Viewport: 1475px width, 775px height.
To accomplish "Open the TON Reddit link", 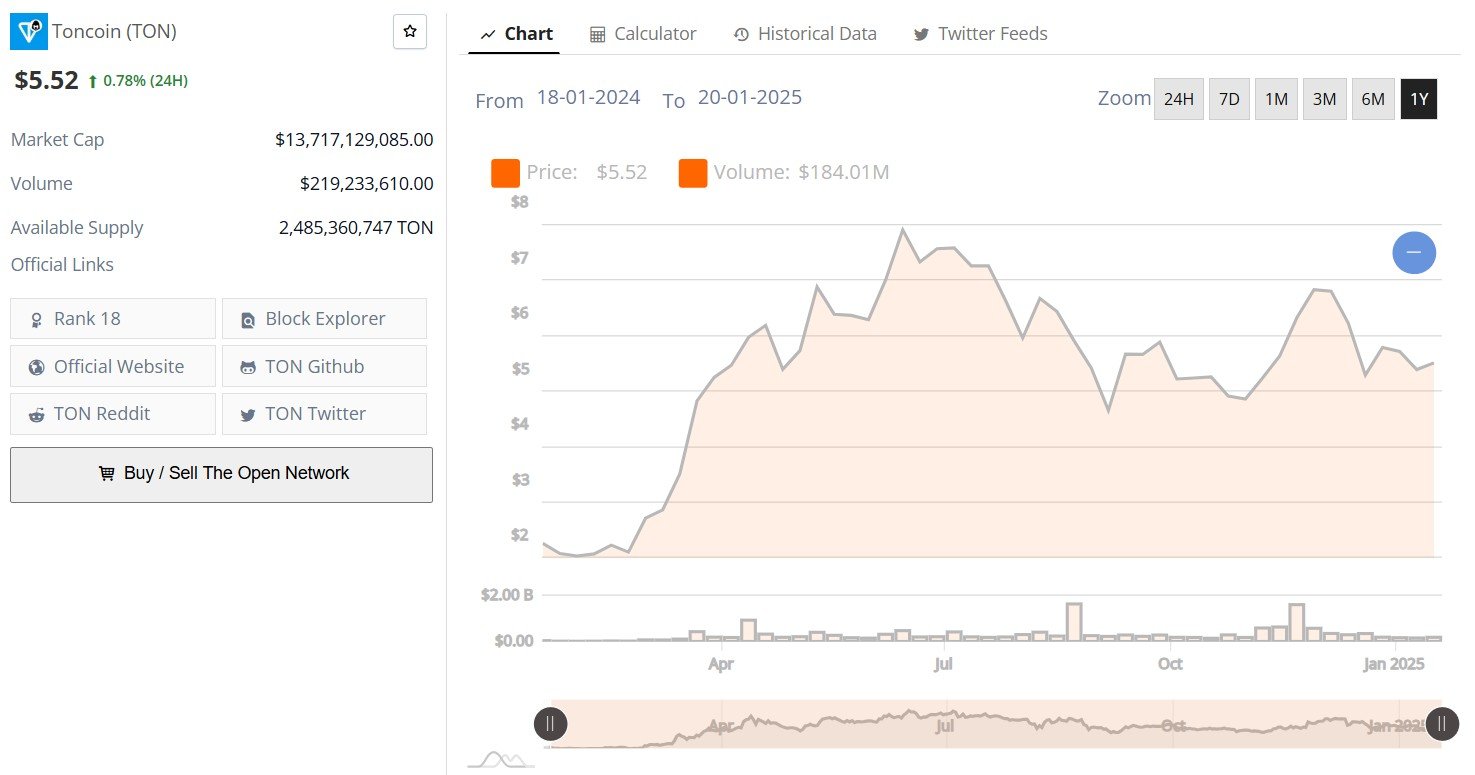I will [x=113, y=414].
